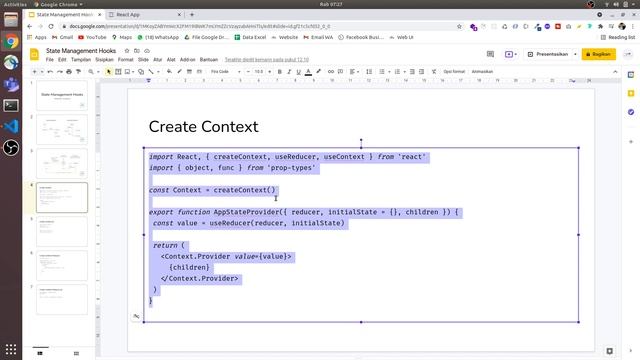
Task: Open the Slide menu
Action: (143, 60)
